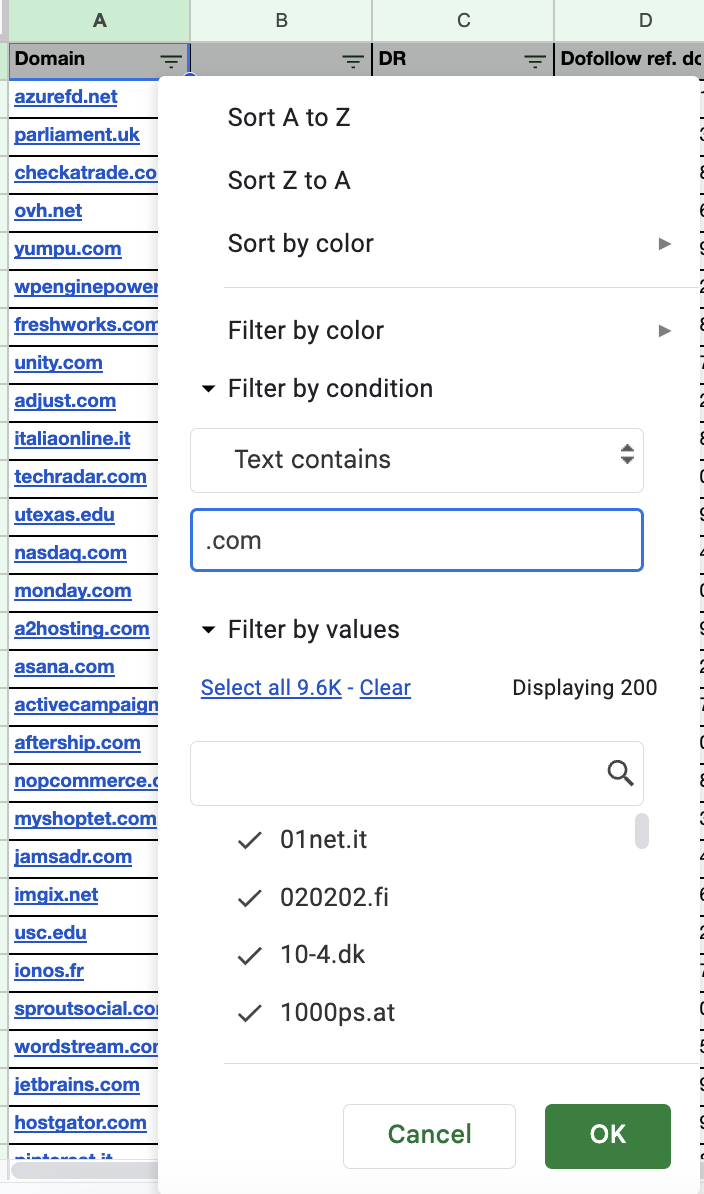Select the DR header cell
The image size is (704, 1194).
463,59
